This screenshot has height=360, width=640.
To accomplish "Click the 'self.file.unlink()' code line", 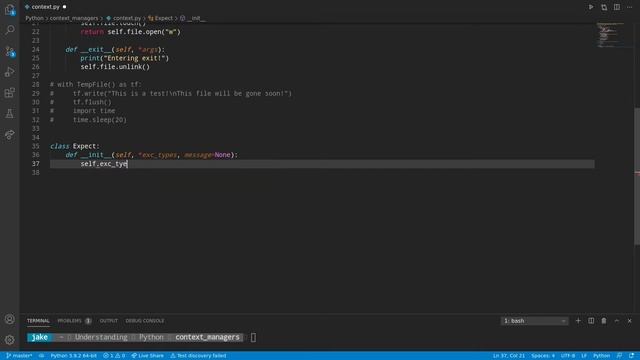I will coord(115,67).
